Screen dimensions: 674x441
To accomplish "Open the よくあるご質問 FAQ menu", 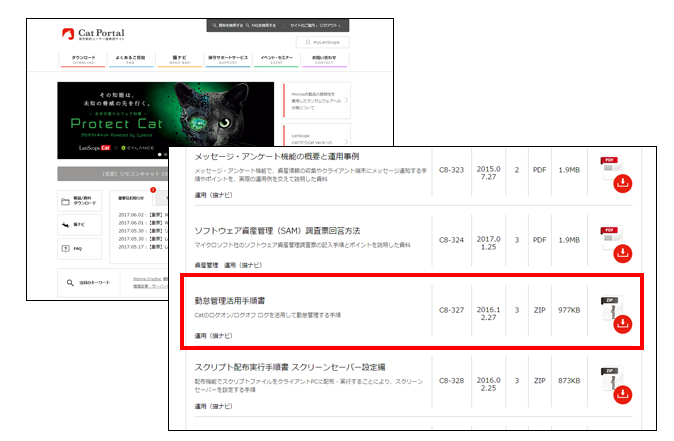I will (131, 60).
